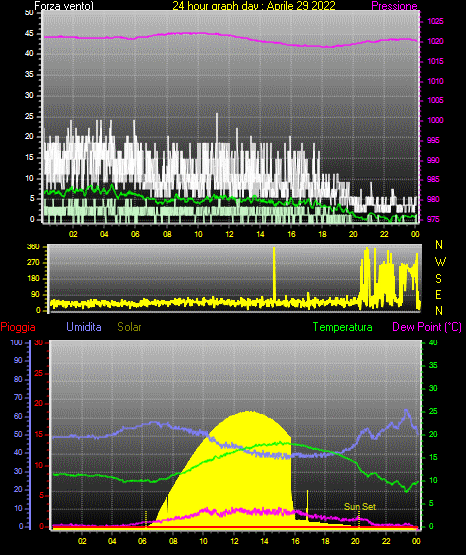Click the 40 temperature axis value
The image size is (466, 555).
(x=433, y=342)
